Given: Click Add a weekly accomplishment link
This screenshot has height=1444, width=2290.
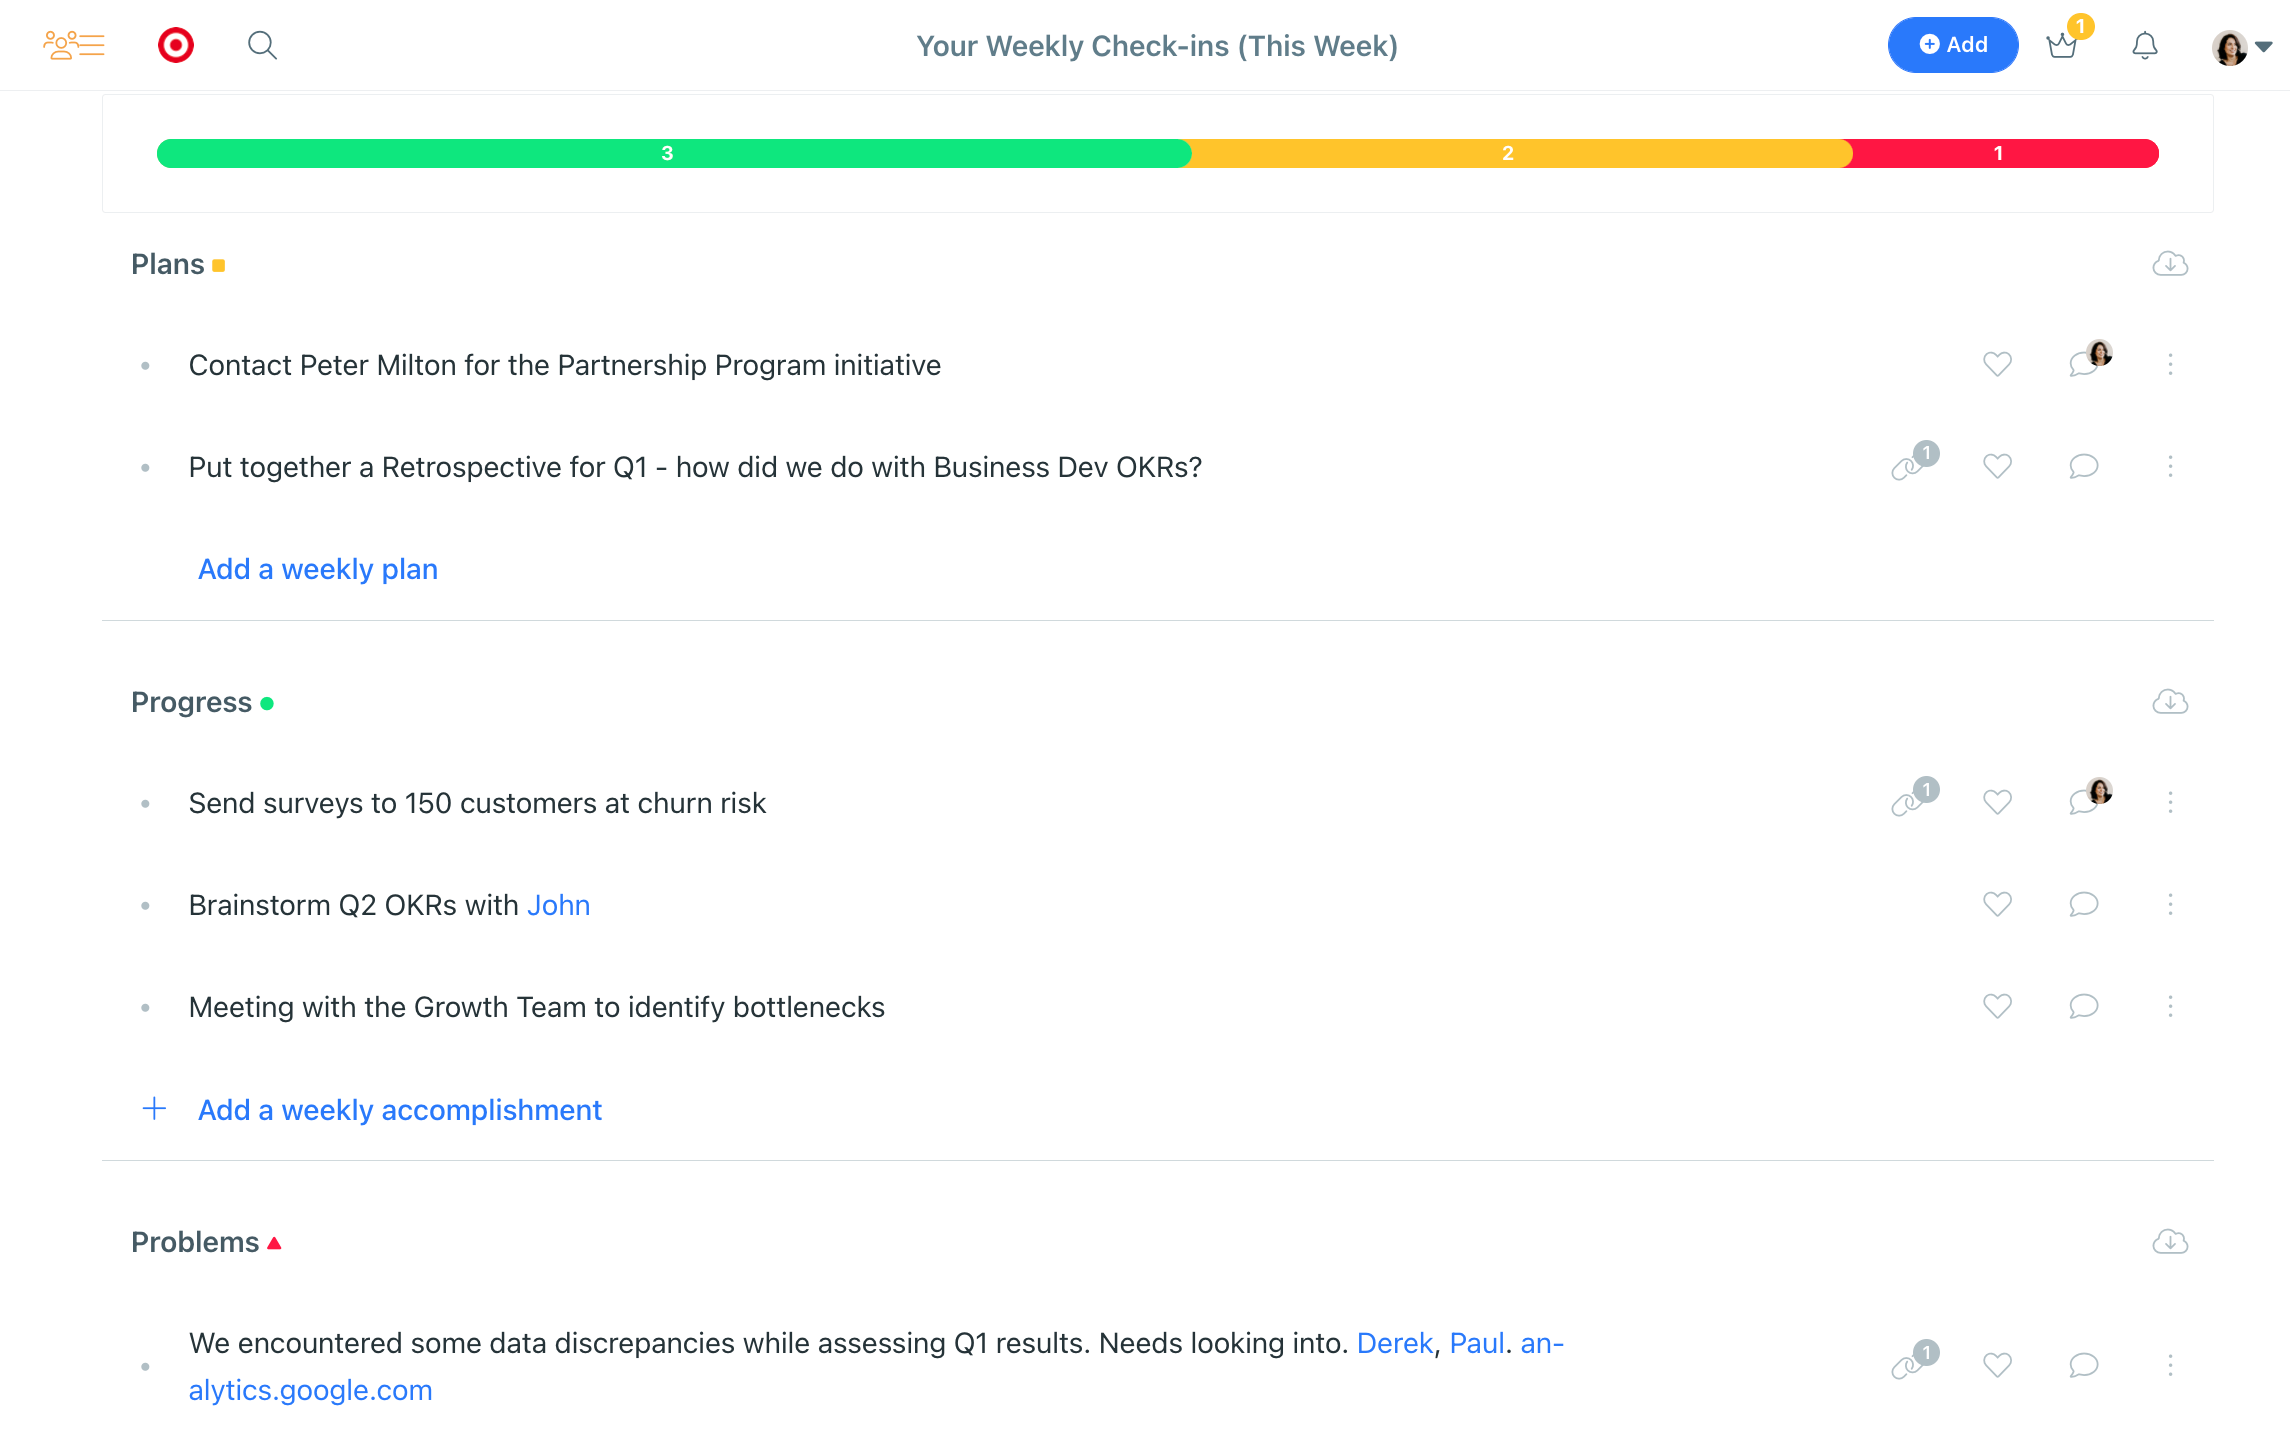Looking at the screenshot, I should tap(399, 1110).
